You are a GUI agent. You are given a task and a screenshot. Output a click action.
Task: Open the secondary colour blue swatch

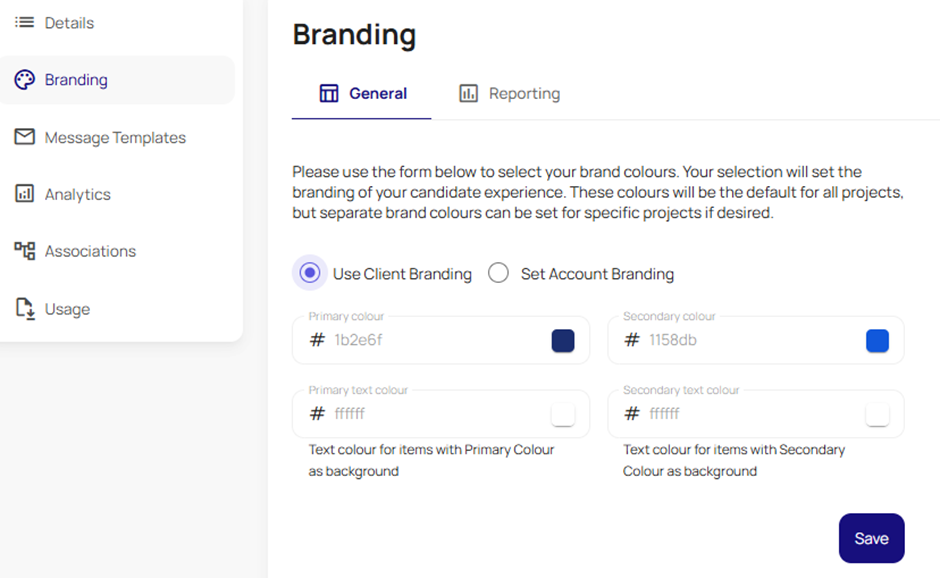(877, 341)
